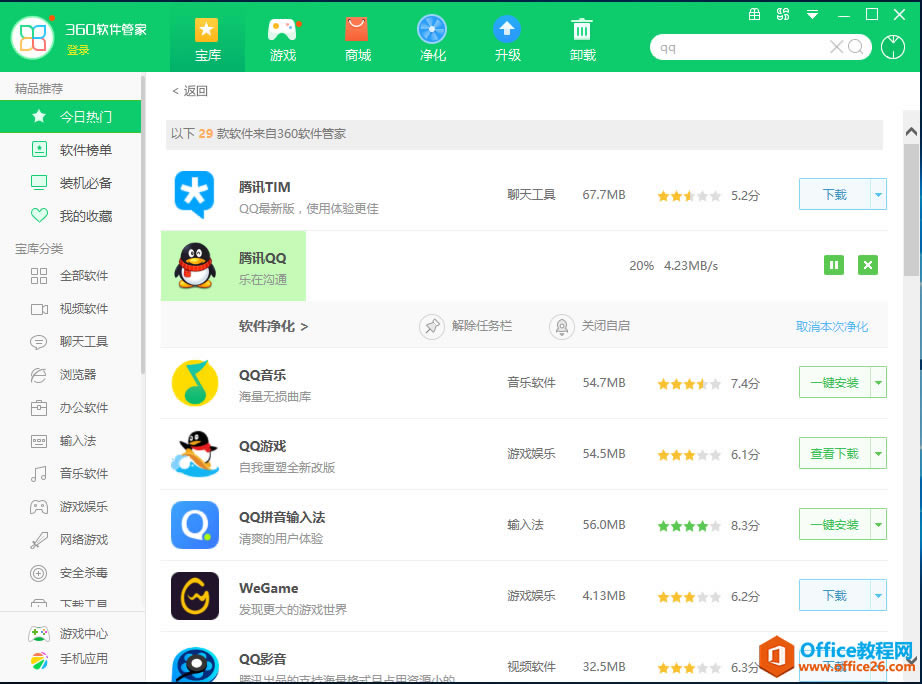Image resolution: width=922 pixels, height=684 pixels.
Task: Clear the search text with the X
Action: click(x=836, y=47)
